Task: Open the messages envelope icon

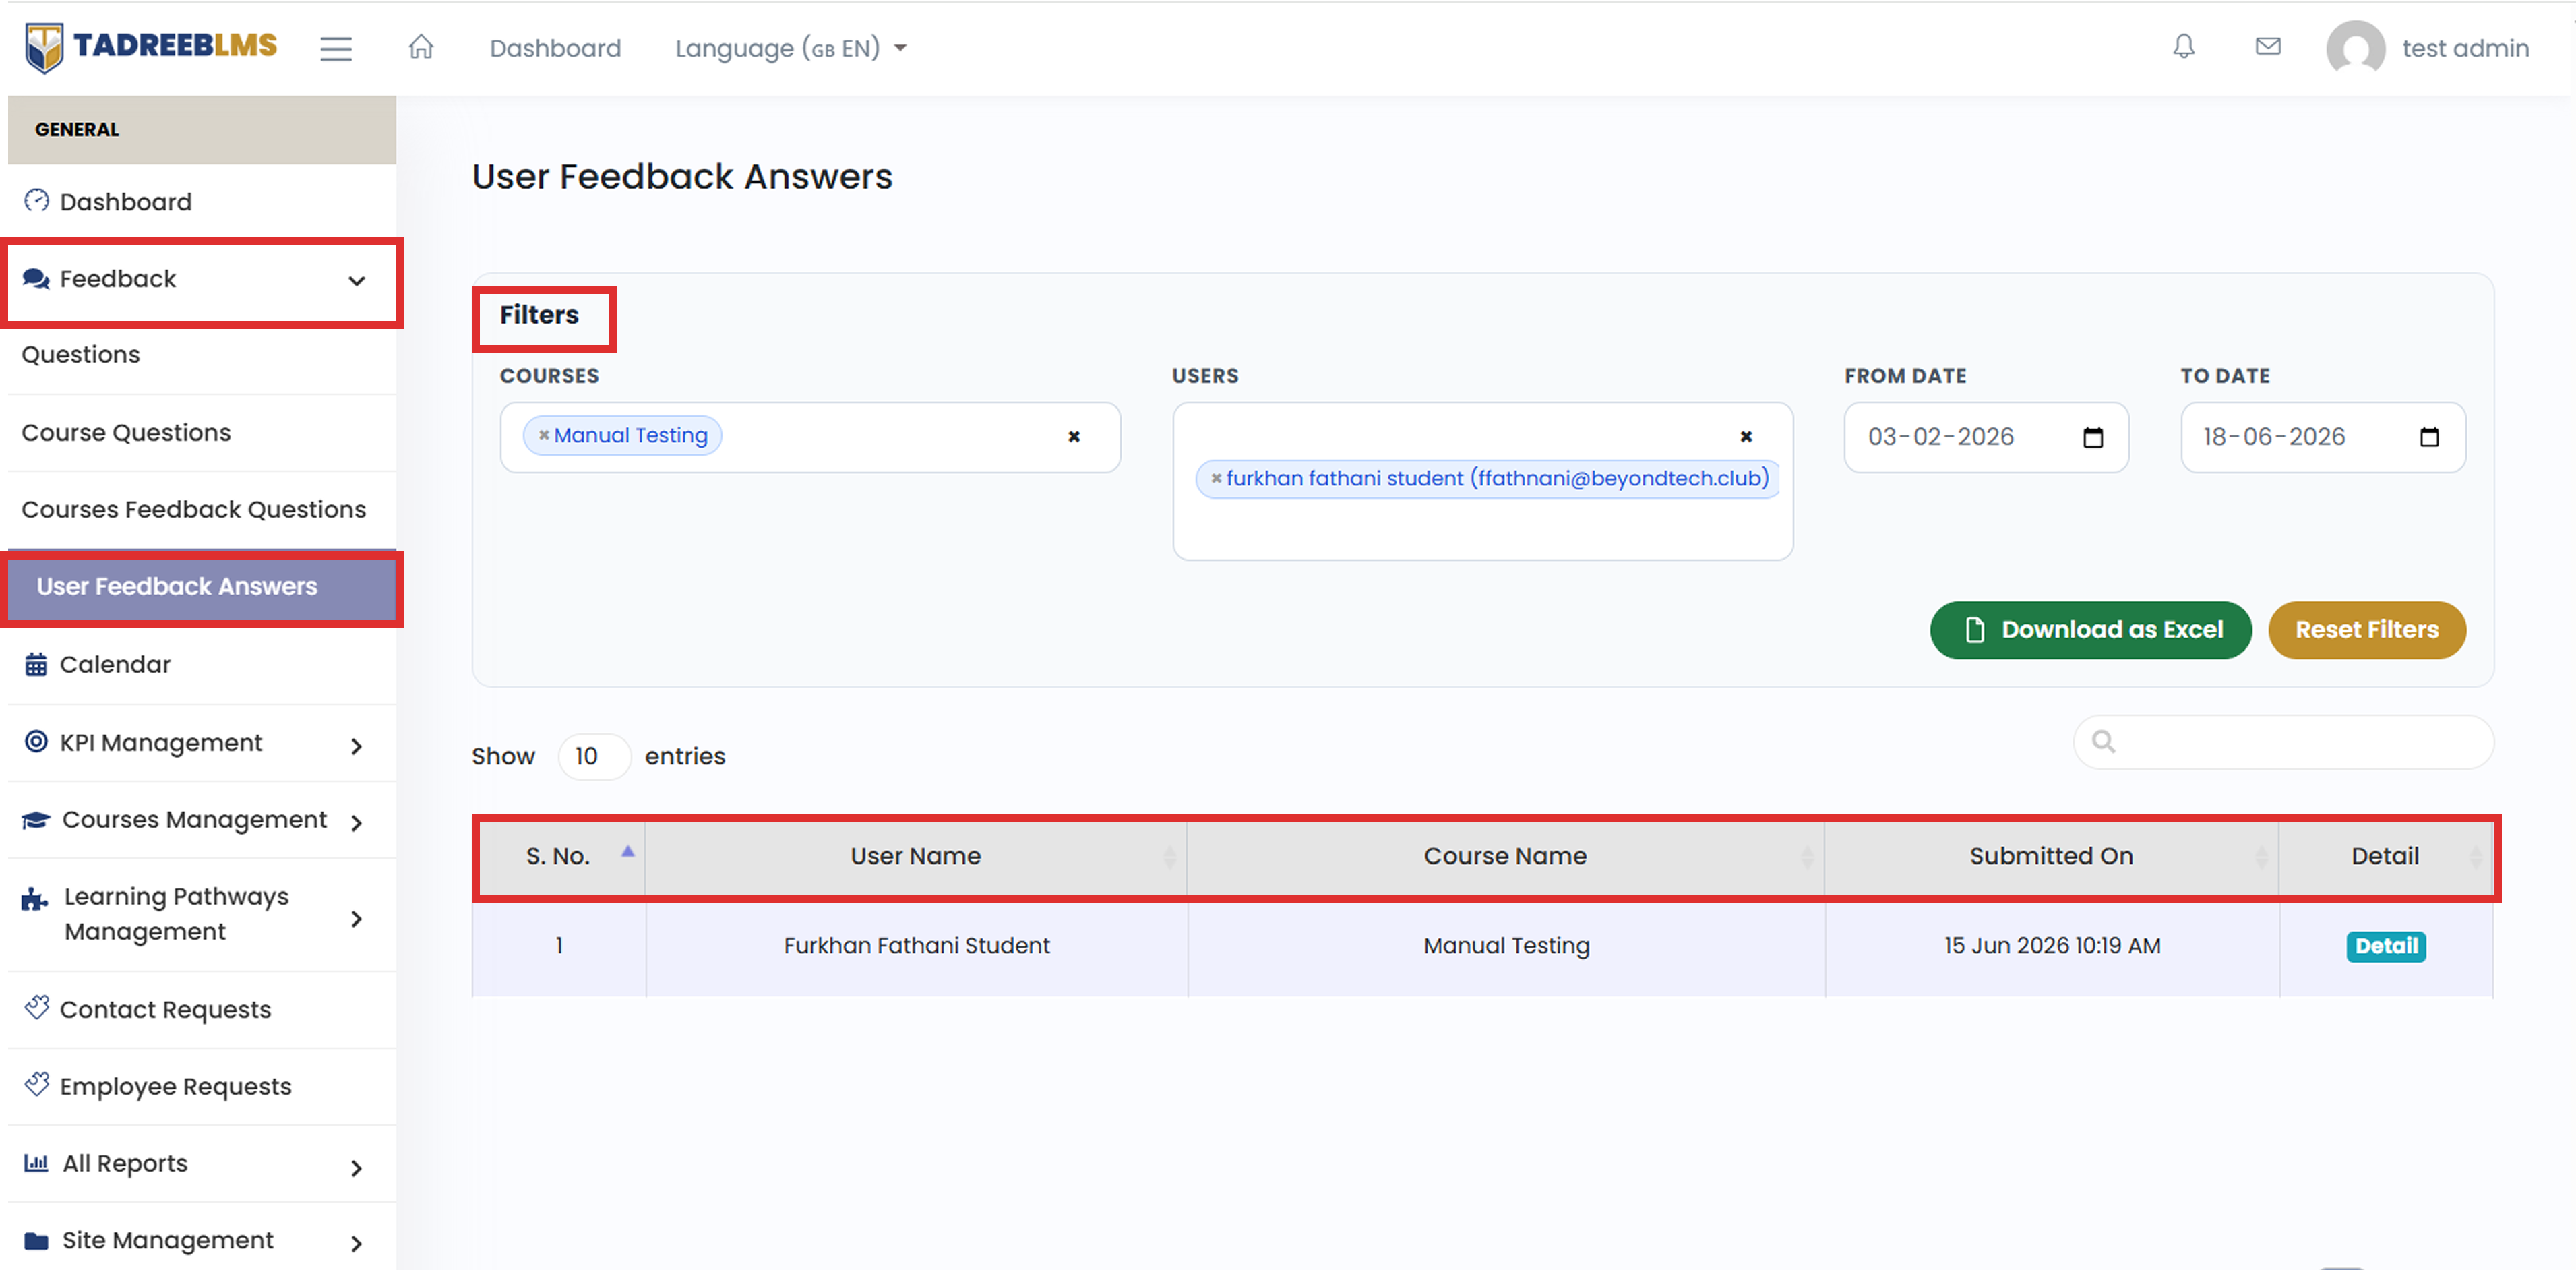Action: tap(2268, 47)
